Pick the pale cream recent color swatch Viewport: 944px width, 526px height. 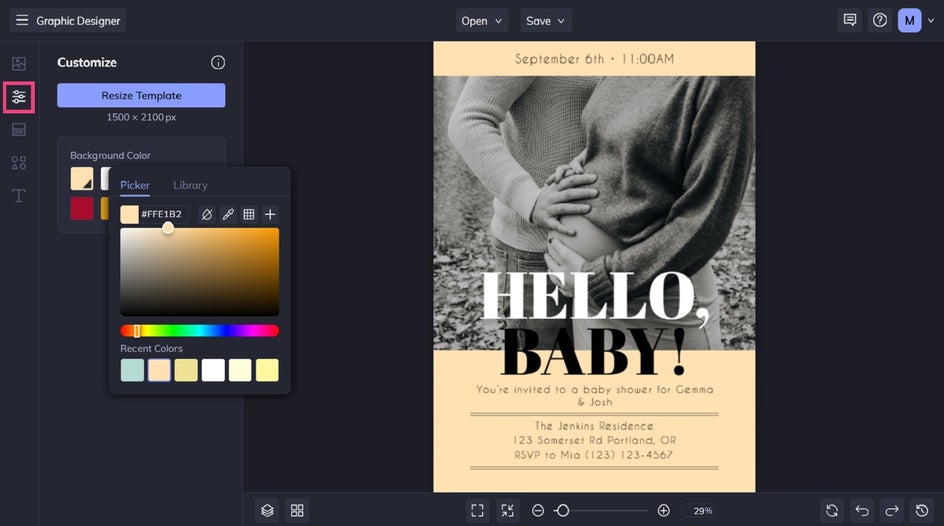point(240,370)
